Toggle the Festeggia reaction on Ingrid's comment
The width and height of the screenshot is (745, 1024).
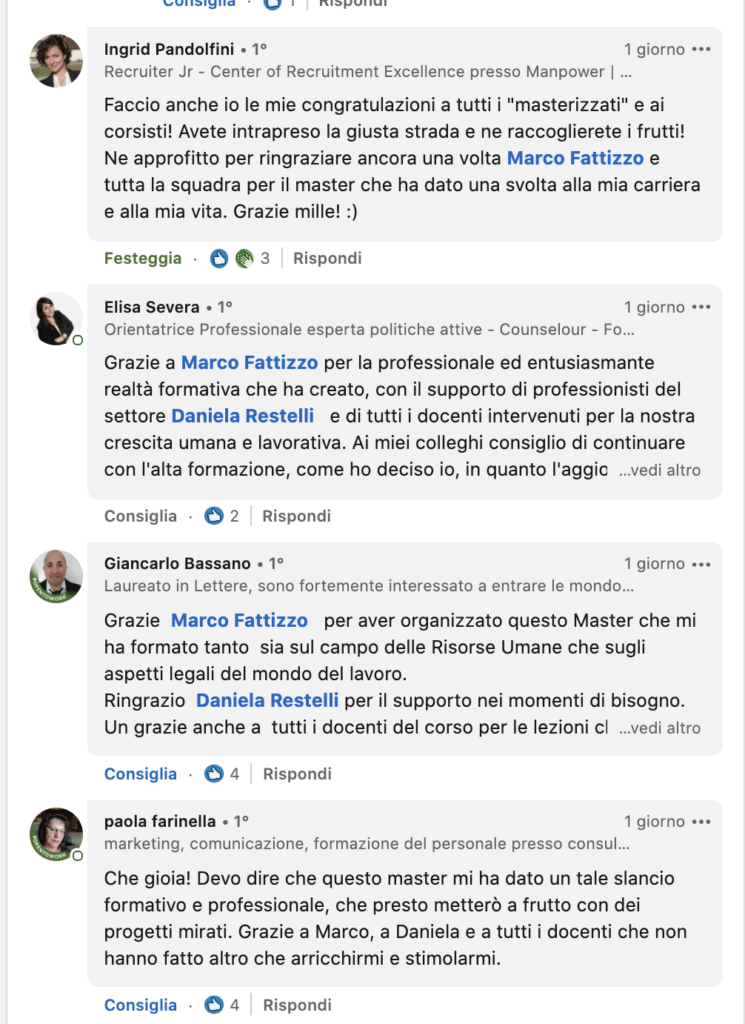pyautogui.click(x=143, y=259)
